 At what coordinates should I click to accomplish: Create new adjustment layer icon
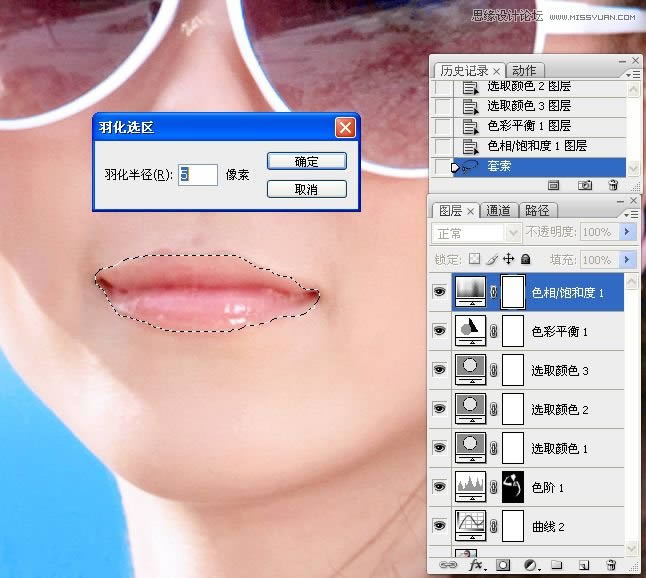click(x=531, y=565)
